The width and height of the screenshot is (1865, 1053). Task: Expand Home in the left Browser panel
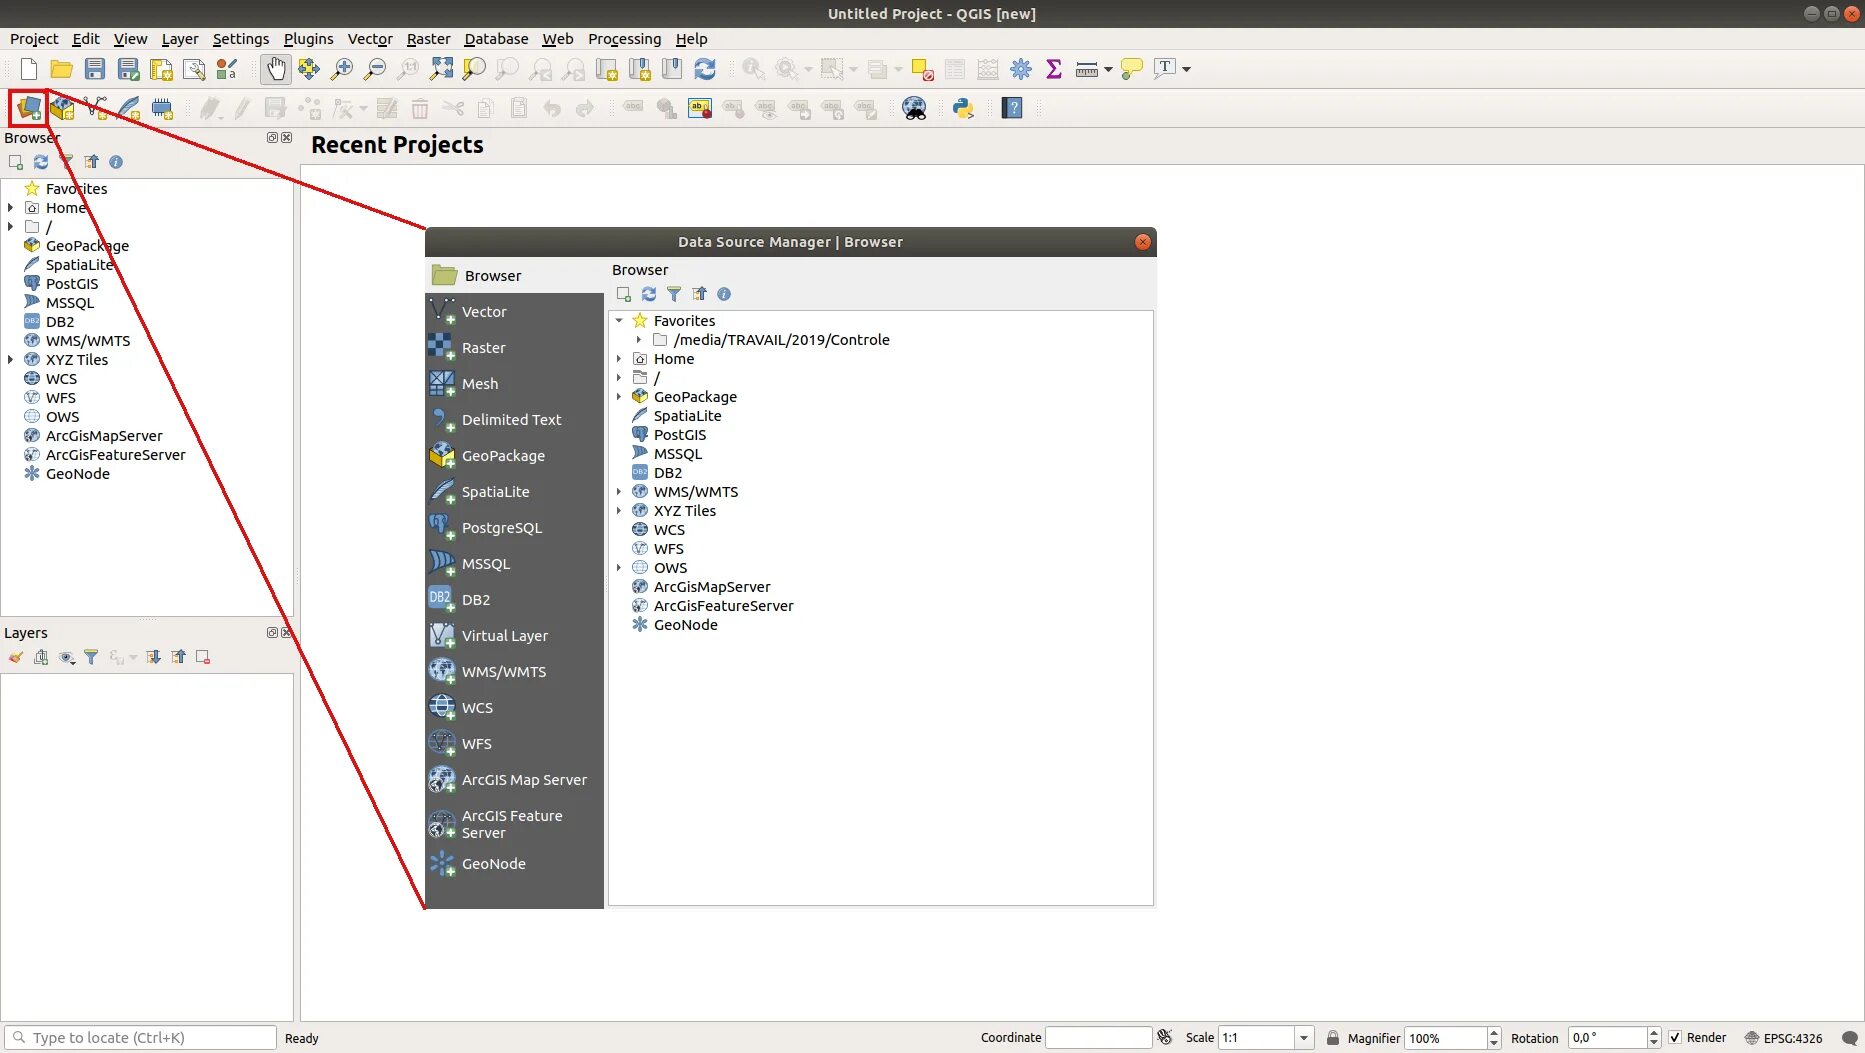[x=10, y=208]
